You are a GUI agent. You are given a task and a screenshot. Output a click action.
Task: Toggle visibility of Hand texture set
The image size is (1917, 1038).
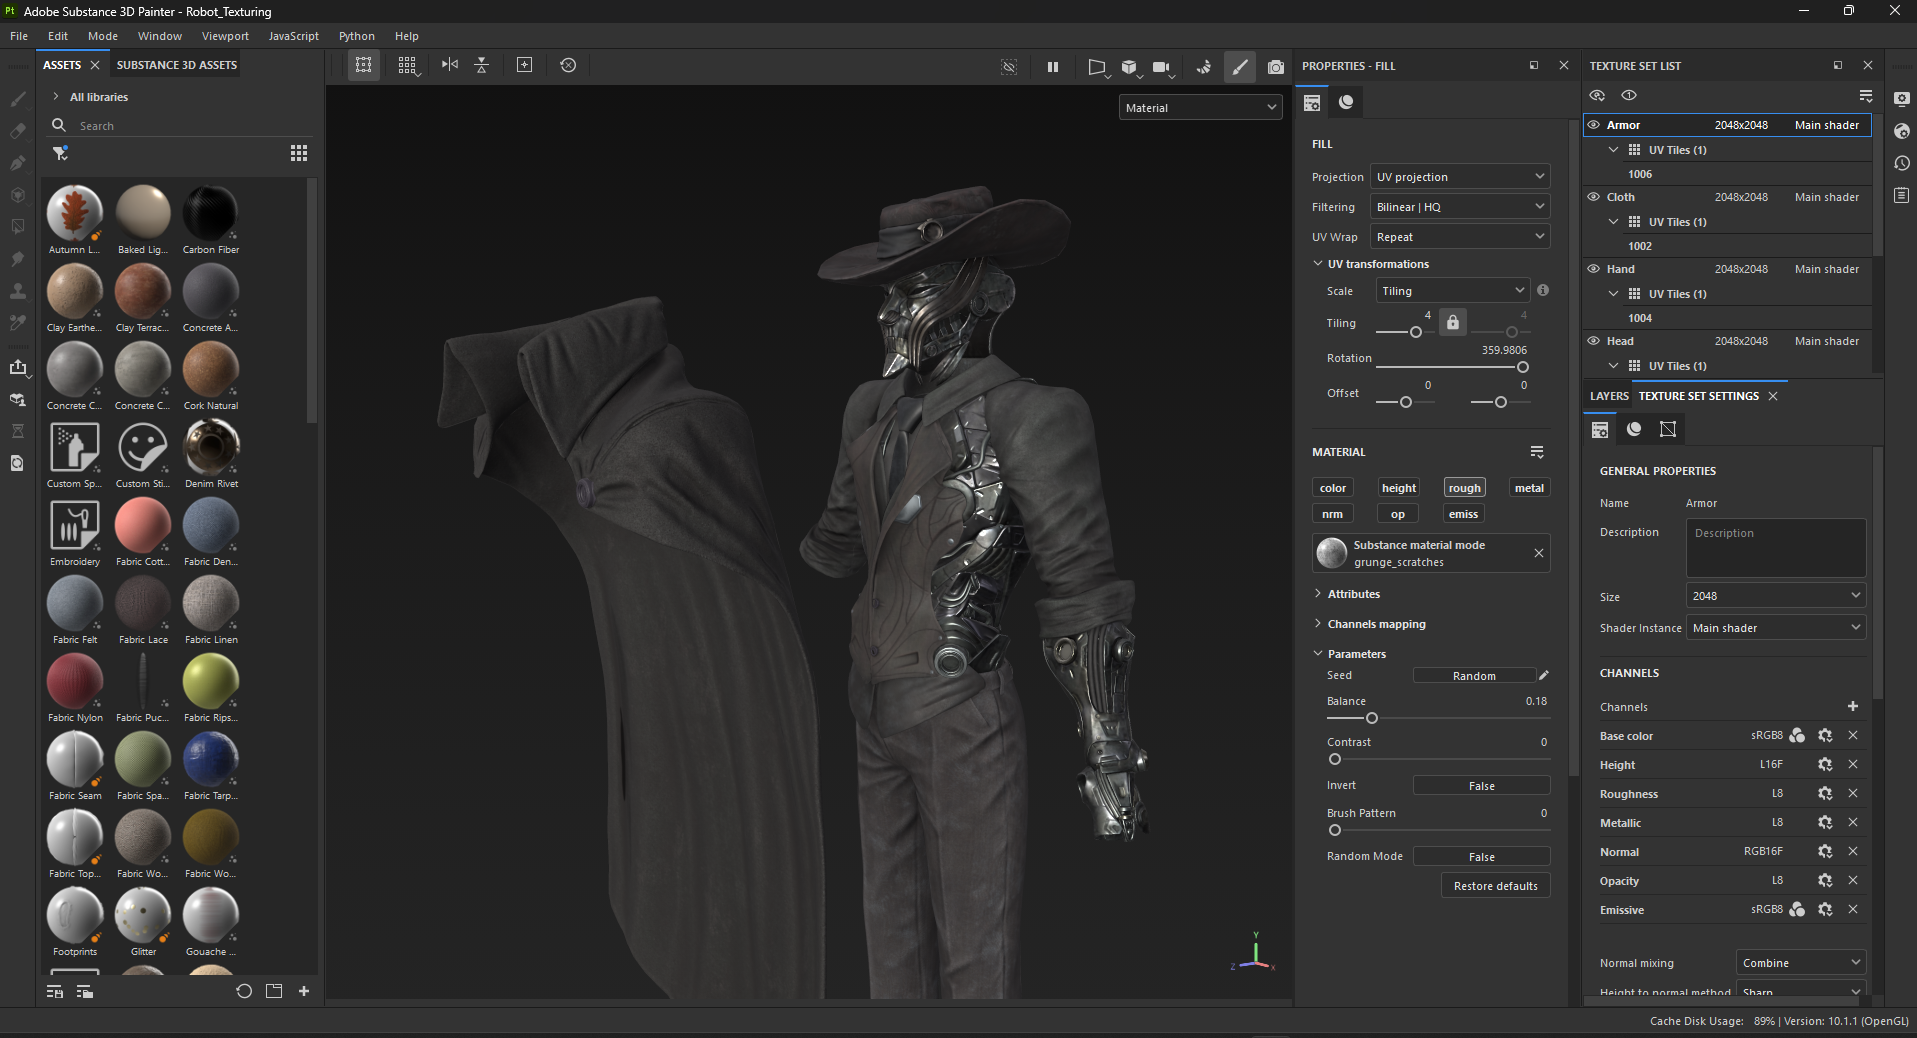click(1594, 269)
